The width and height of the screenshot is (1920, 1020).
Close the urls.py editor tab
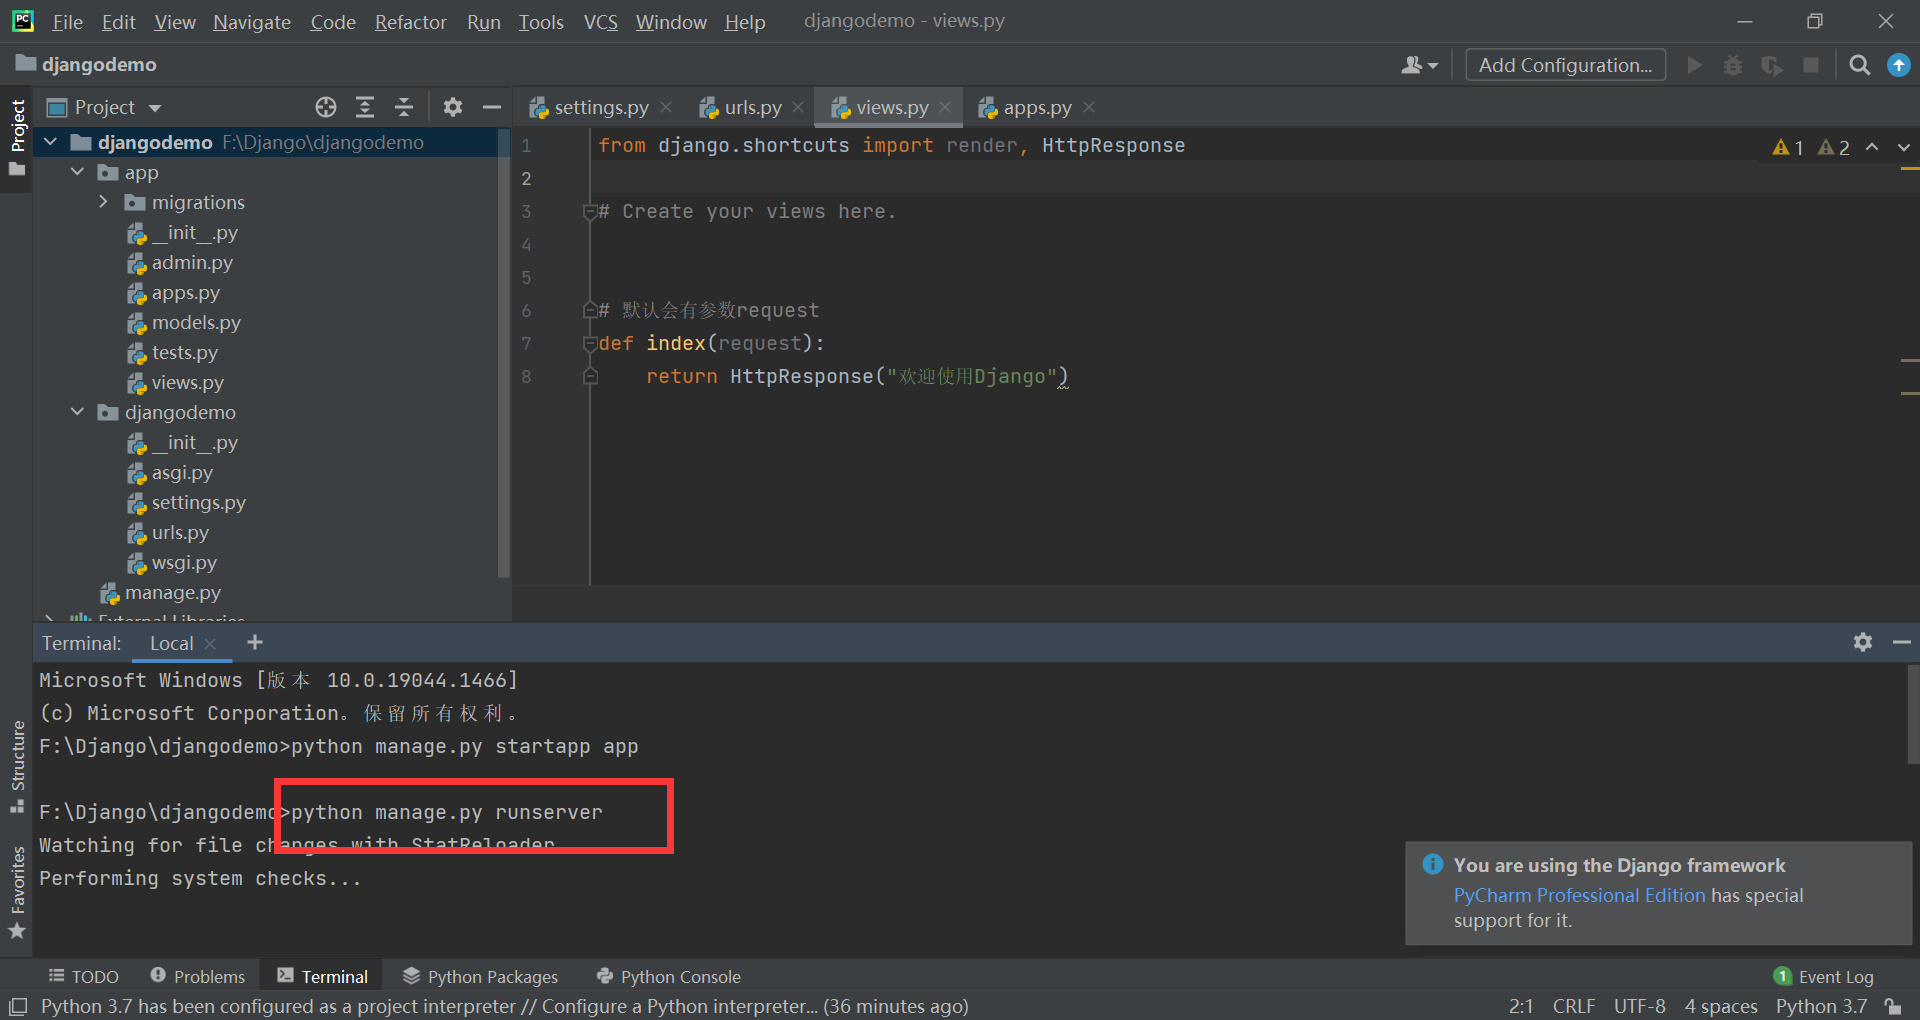pos(798,107)
